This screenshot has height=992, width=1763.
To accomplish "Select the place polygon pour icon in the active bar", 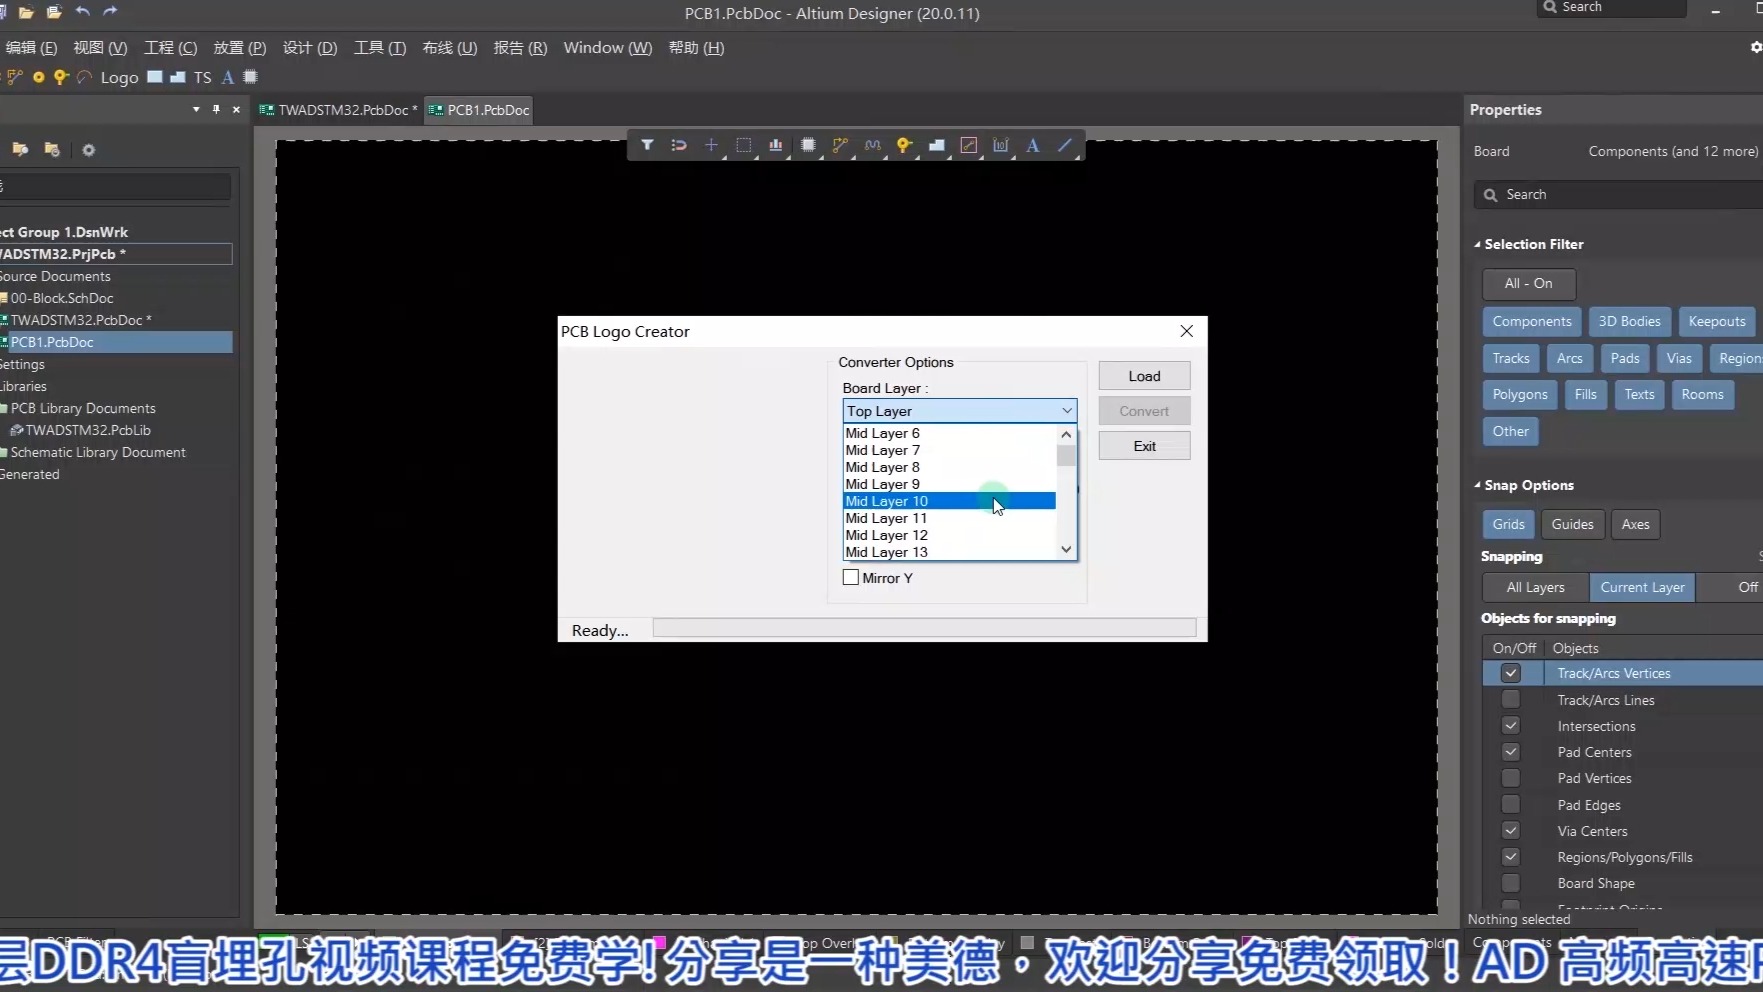I will pos(936,145).
